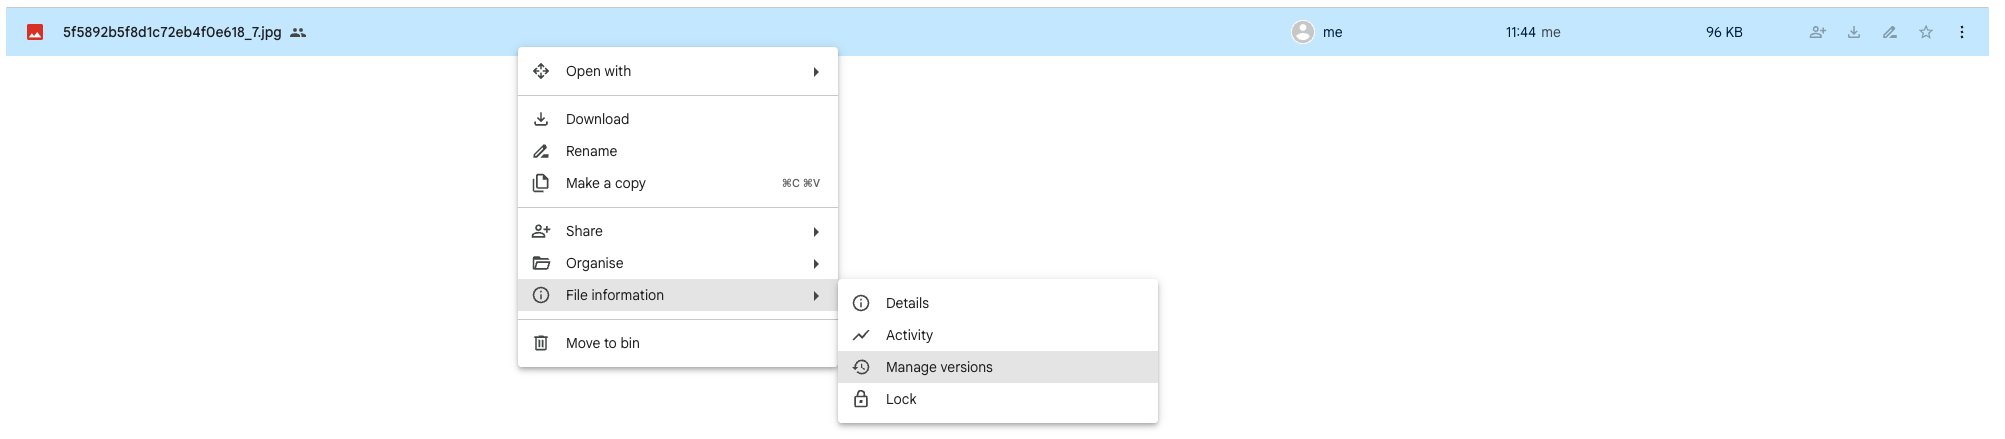The height and width of the screenshot is (439, 2005).
Task: Select Download in the context menu
Action: 678,119
